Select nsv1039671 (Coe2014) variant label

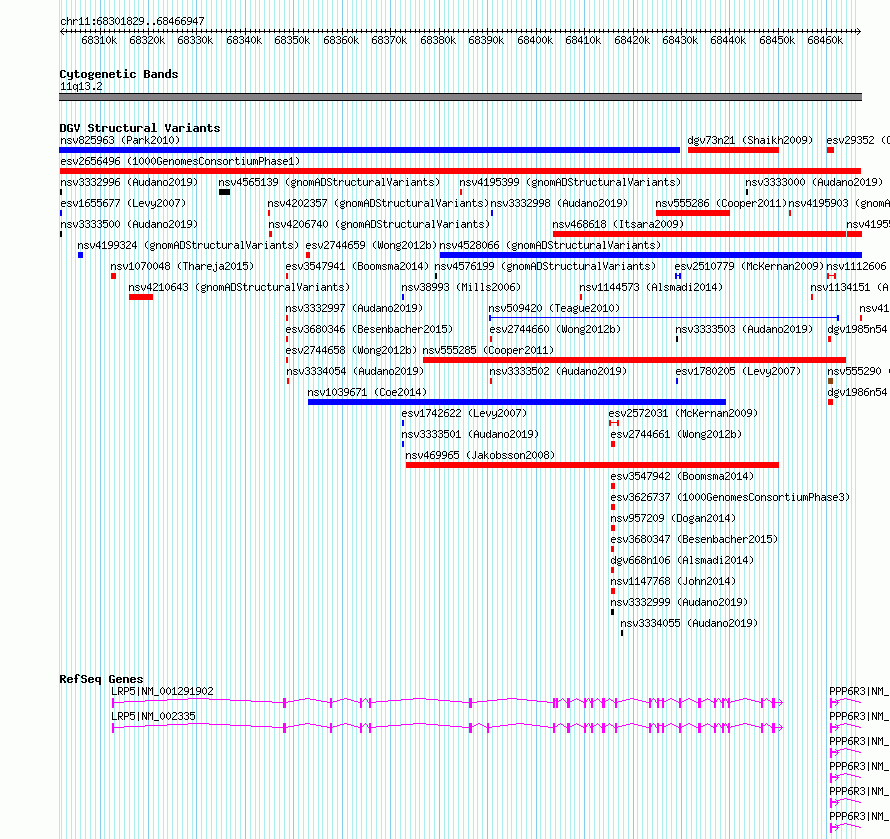coord(367,392)
